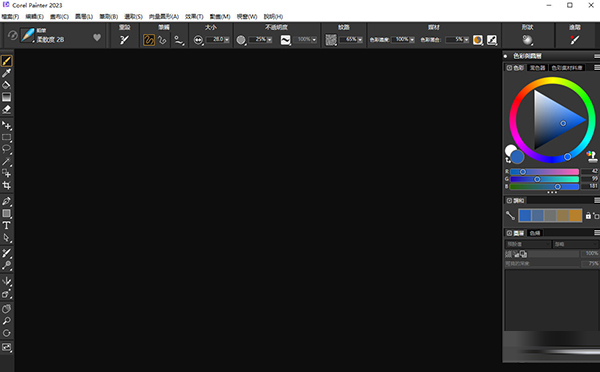Select the Rectangular Shape tool
This screenshot has width=600, height=372.
7,214
